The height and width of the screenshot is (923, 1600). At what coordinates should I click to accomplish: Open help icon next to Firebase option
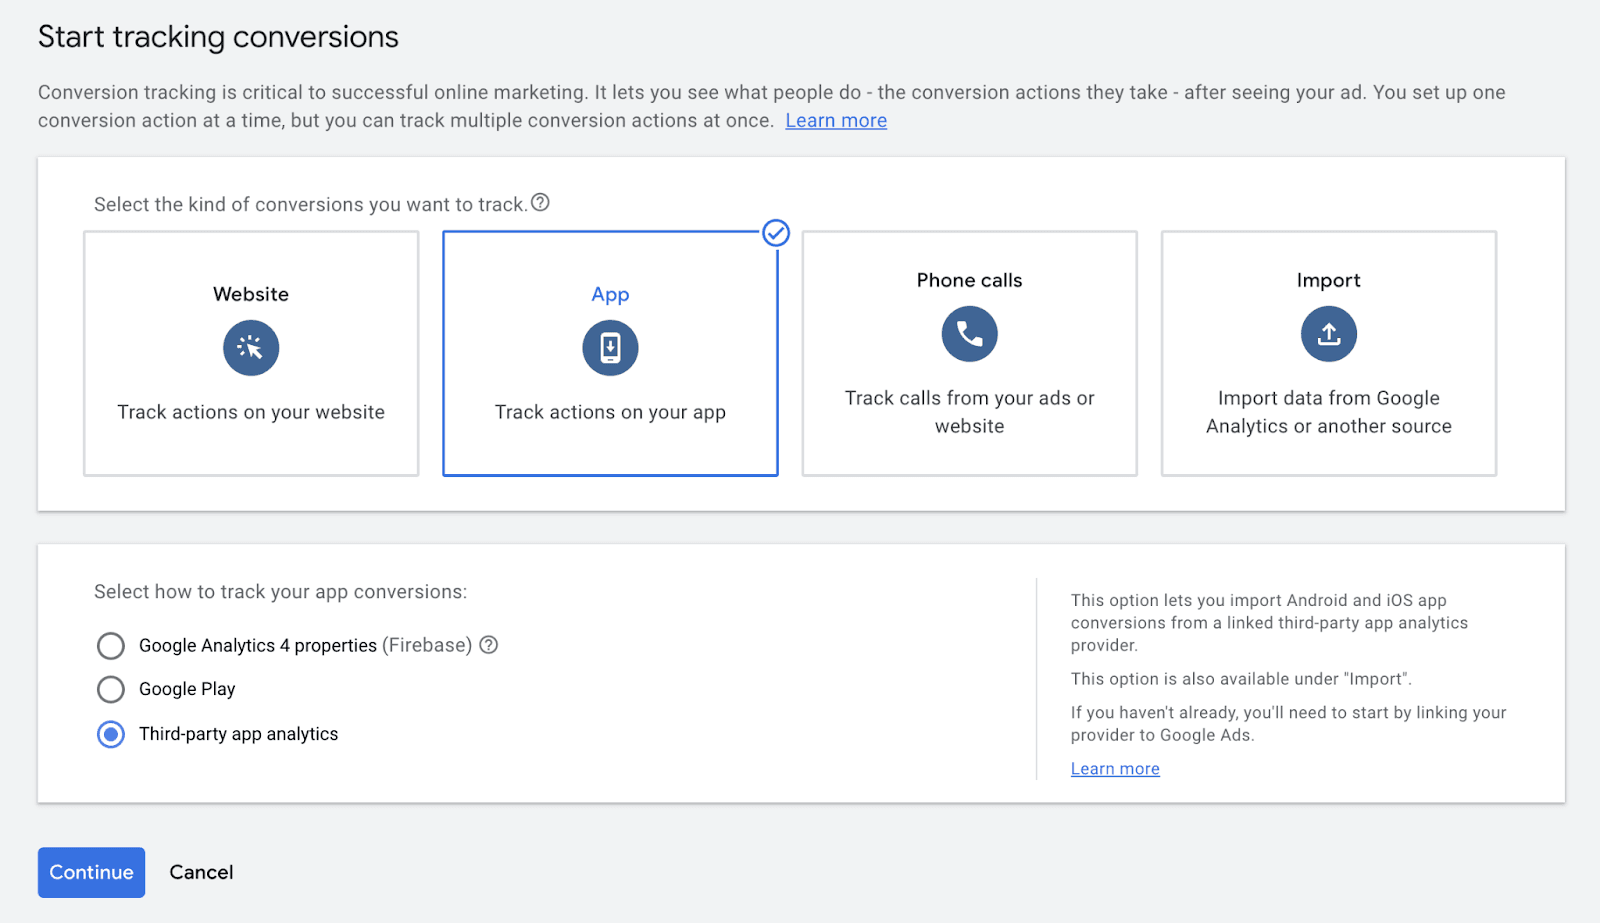point(489,645)
